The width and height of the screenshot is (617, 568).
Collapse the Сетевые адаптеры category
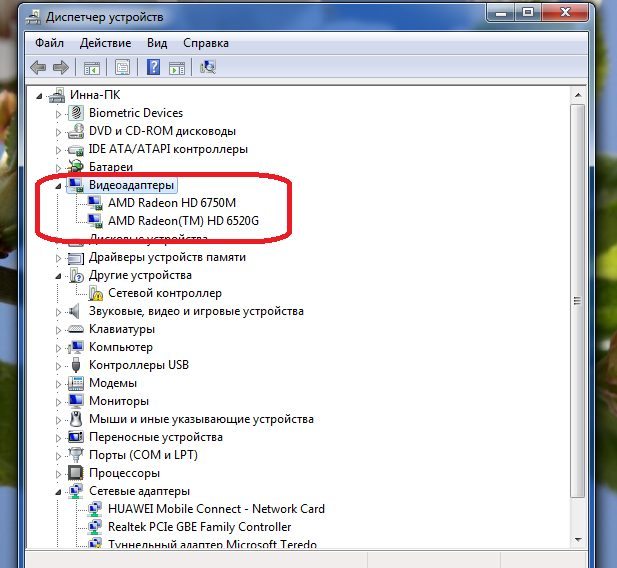pos(58,491)
